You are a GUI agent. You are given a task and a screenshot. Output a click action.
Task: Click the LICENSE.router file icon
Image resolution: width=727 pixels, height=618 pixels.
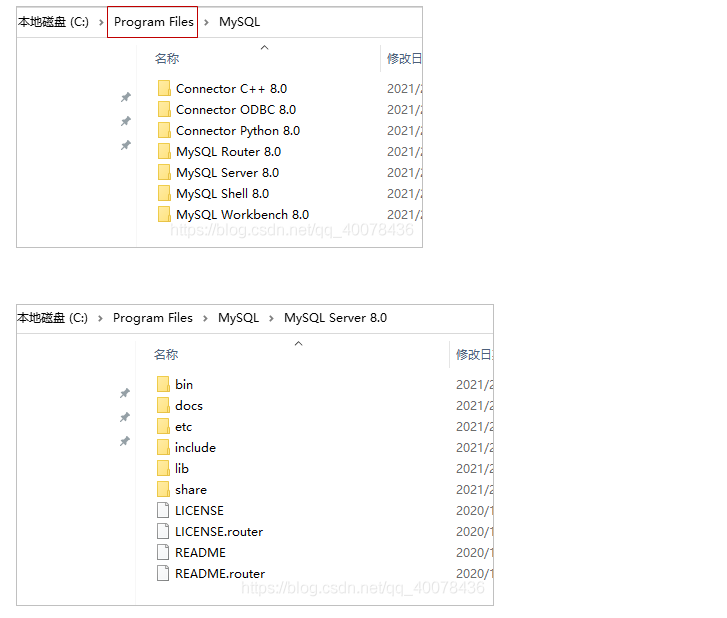163,531
